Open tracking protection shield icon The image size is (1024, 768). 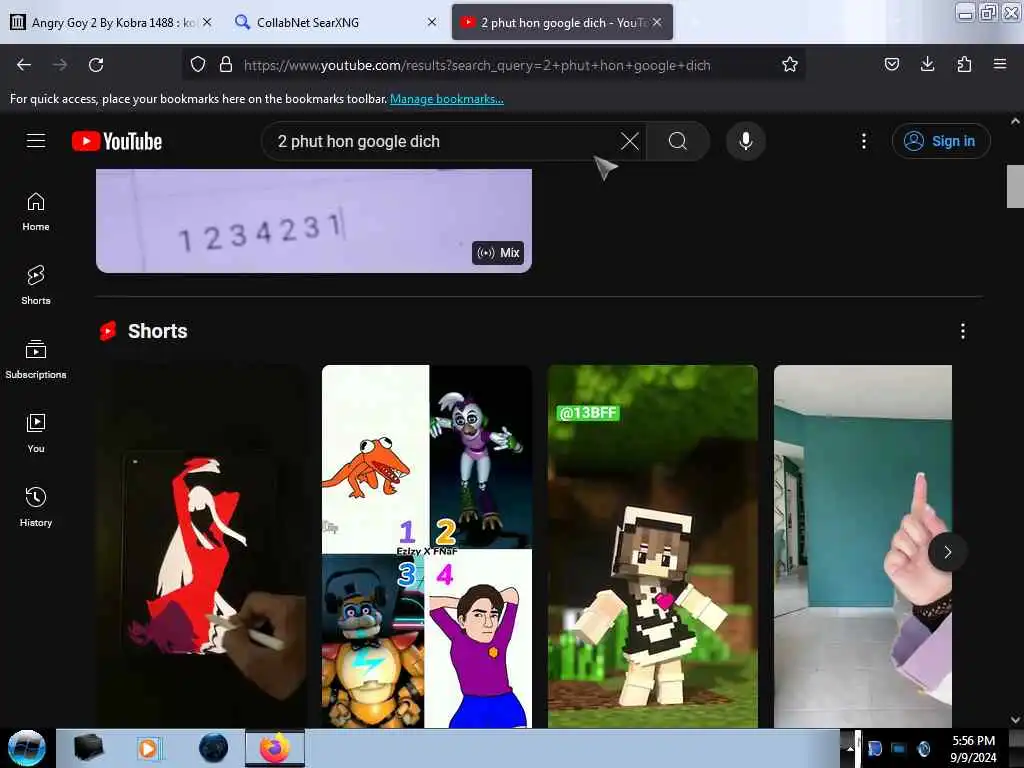(x=198, y=65)
